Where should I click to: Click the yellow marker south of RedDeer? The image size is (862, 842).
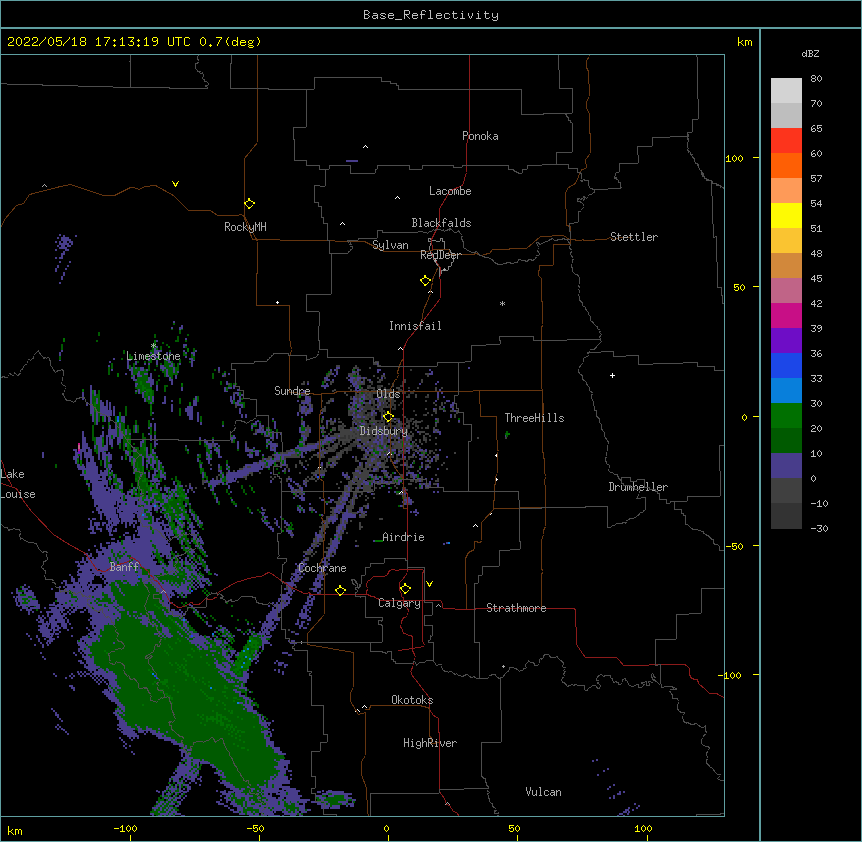426,281
